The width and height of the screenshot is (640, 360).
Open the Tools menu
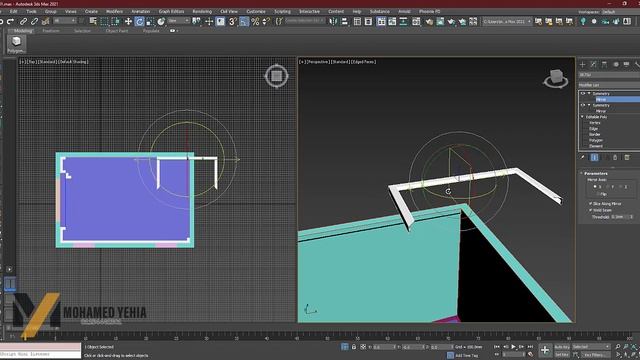(x=31, y=12)
